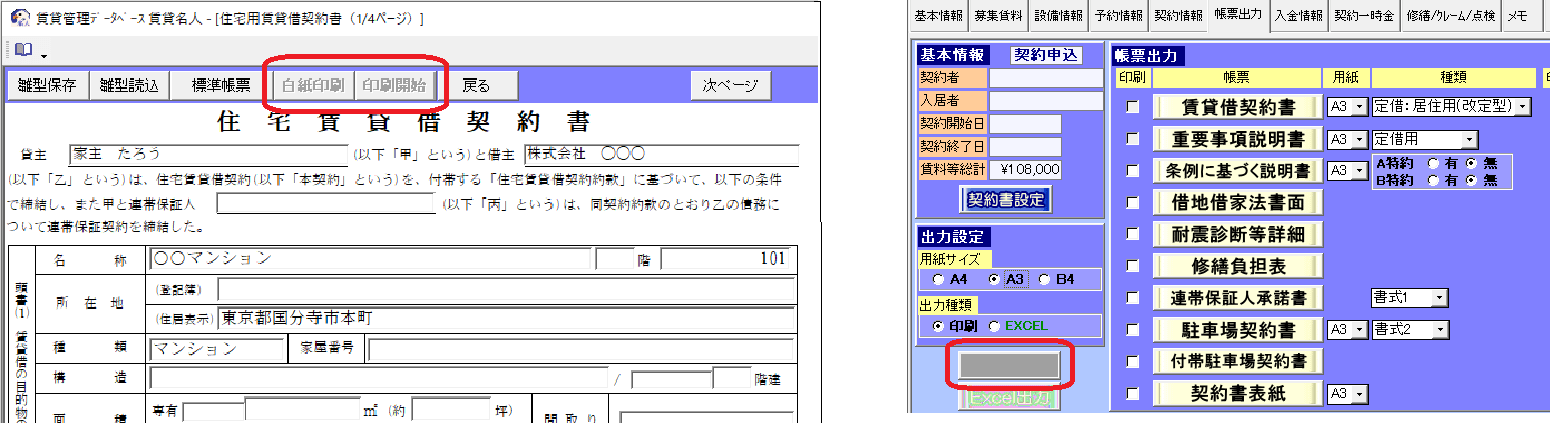Click the book icon in the toolbar
Screen dimensions: 1551x423
23,50
